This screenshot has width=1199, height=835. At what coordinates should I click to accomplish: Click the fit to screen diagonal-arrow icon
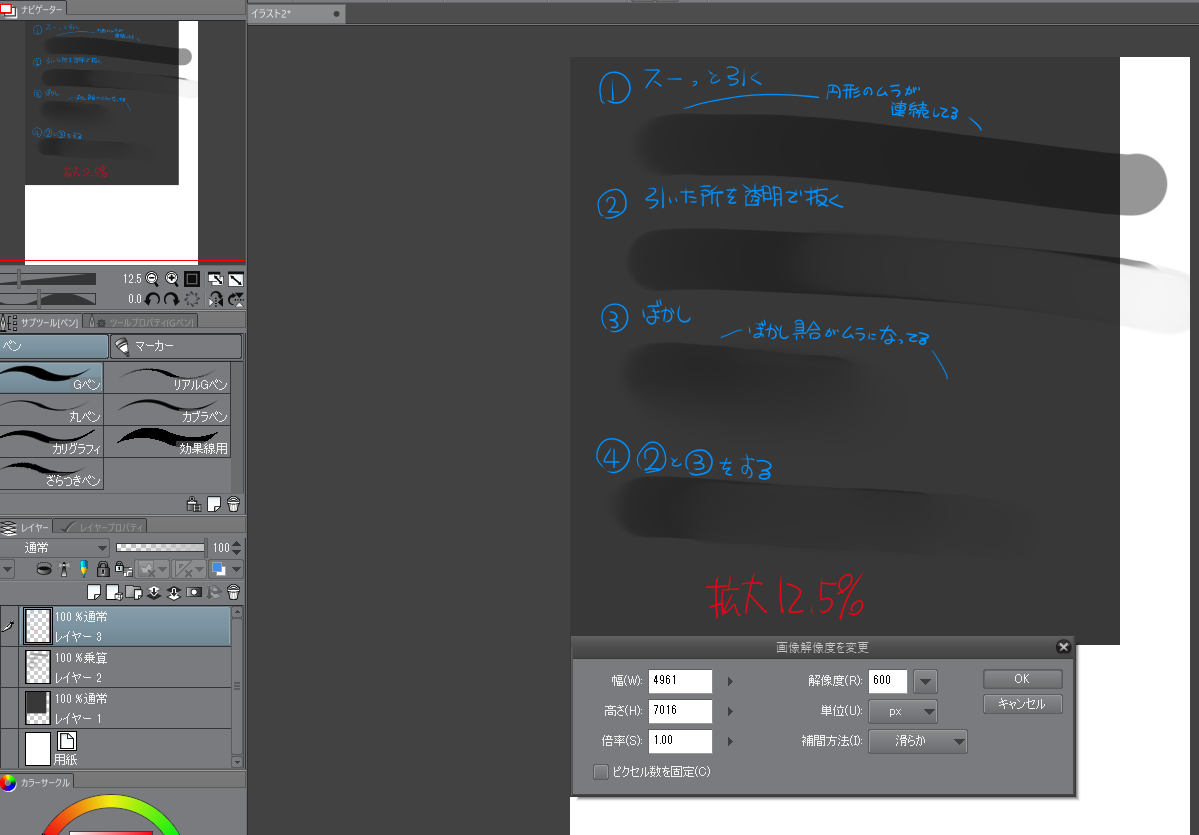(x=236, y=279)
